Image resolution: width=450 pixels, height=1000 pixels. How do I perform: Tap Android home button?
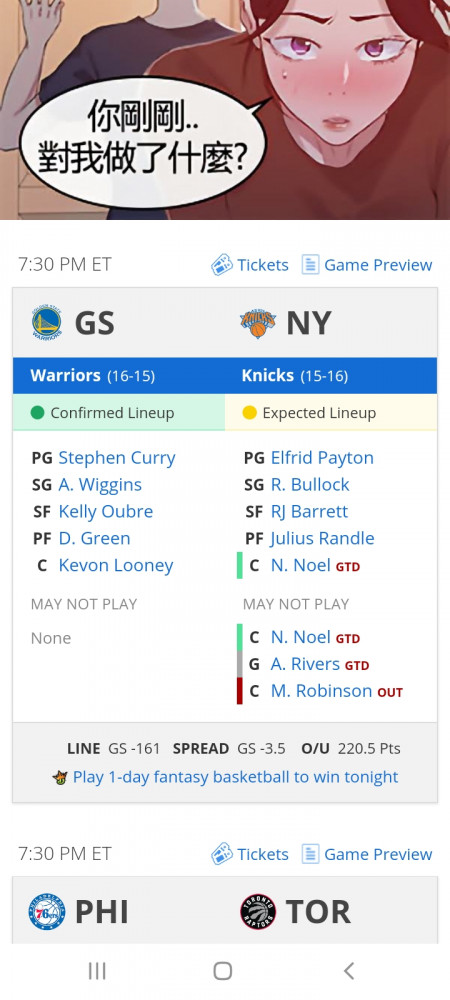(x=222, y=971)
